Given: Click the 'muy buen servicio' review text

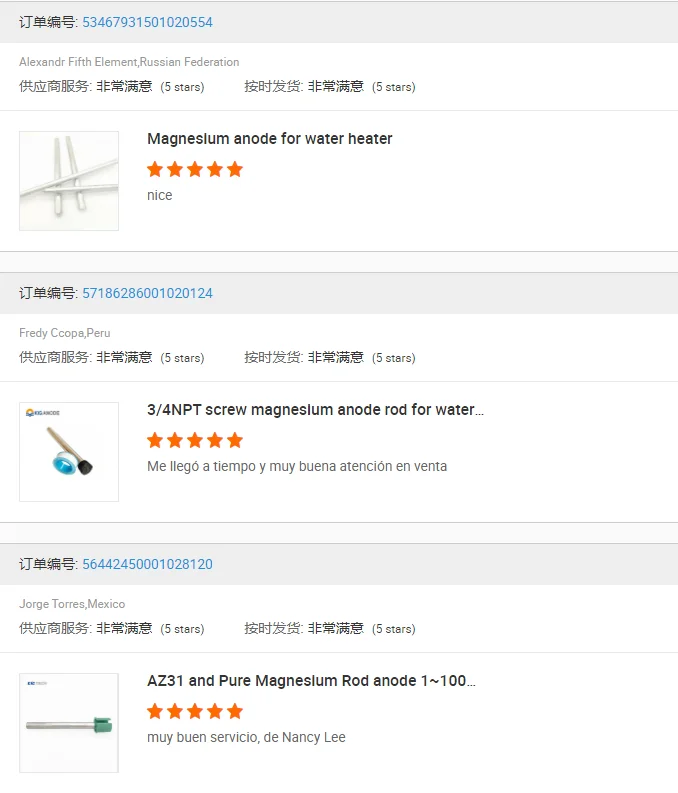Looking at the screenshot, I should 246,737.
